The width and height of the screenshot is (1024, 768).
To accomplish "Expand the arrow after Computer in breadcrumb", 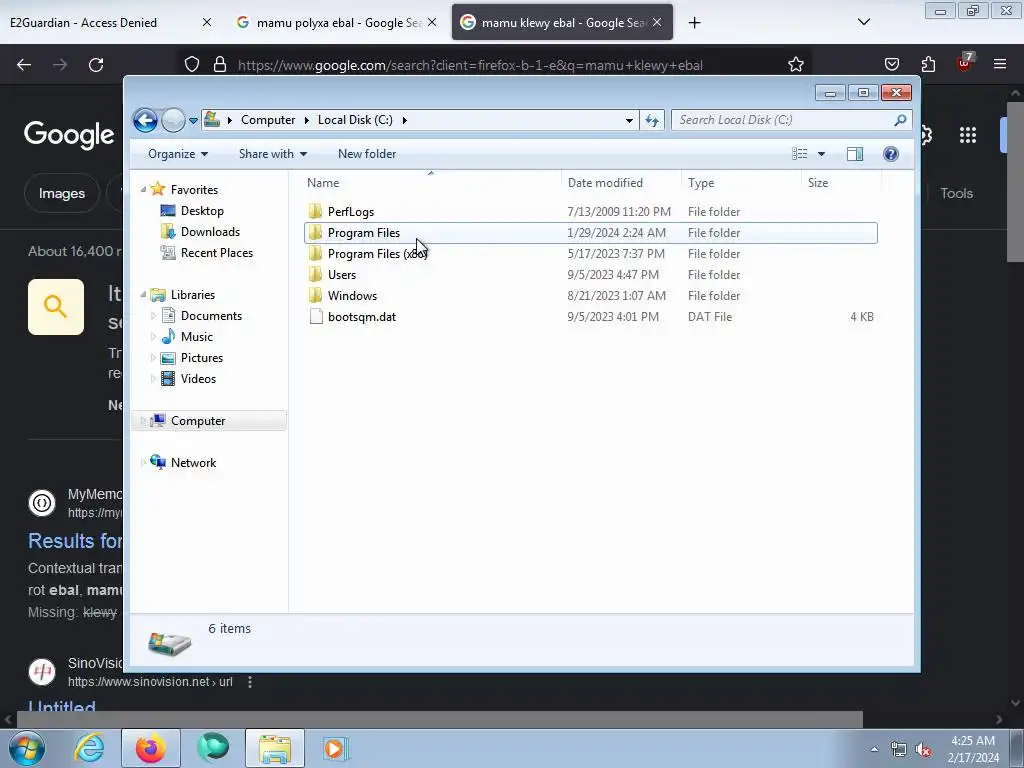I will [306, 120].
